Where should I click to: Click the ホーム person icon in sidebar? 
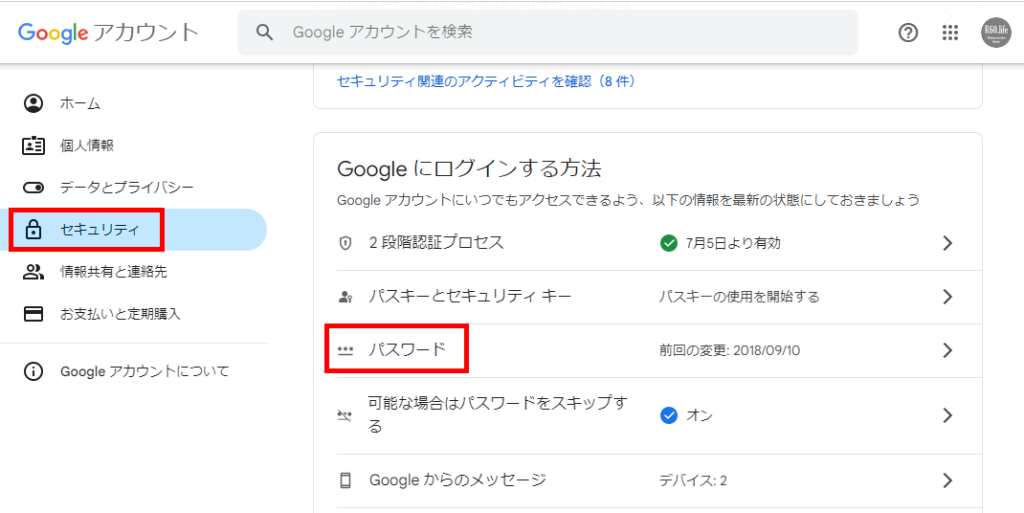point(34,103)
